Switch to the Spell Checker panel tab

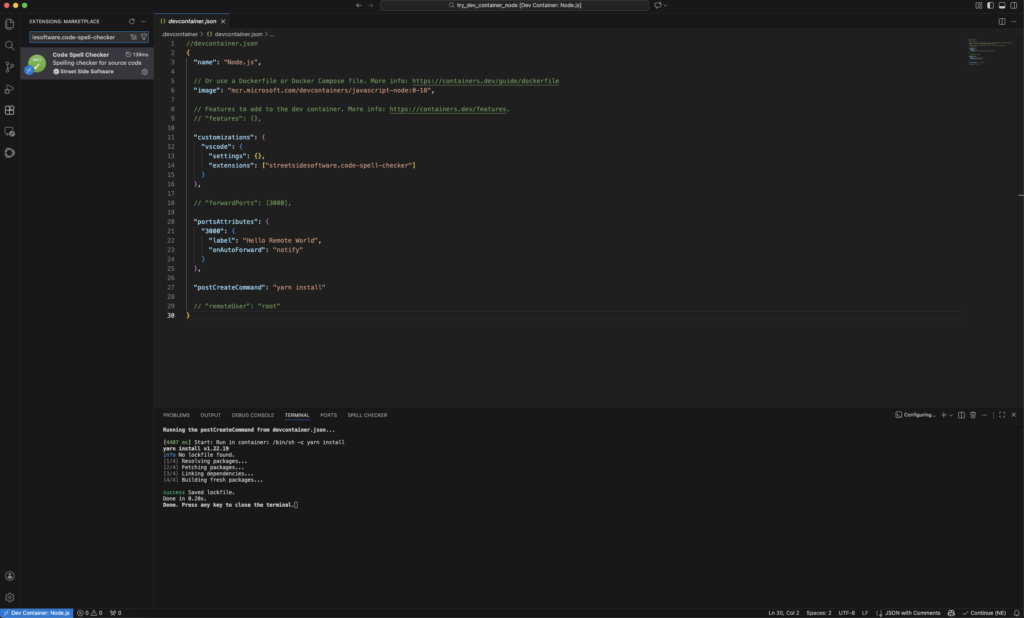(x=367, y=415)
